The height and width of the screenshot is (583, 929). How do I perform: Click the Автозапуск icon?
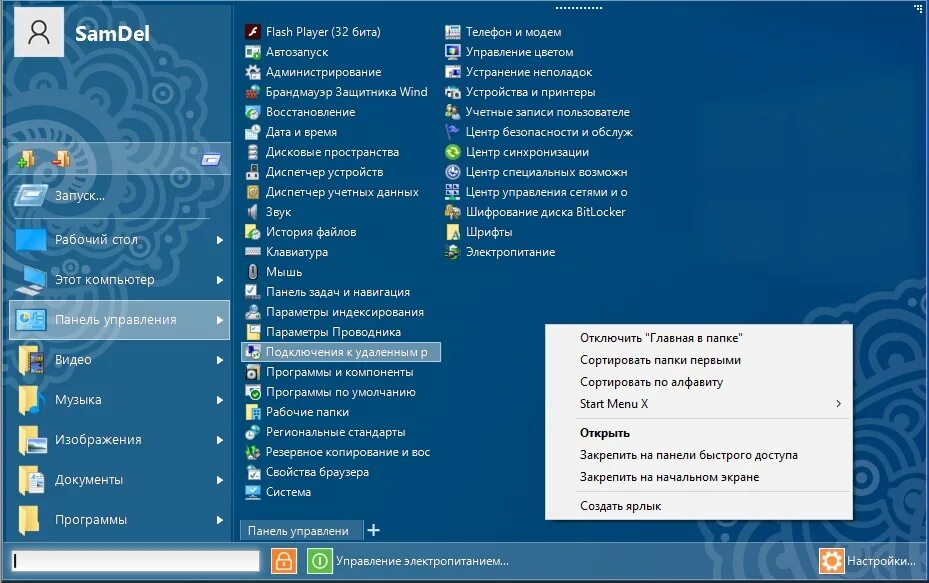pyautogui.click(x=253, y=52)
